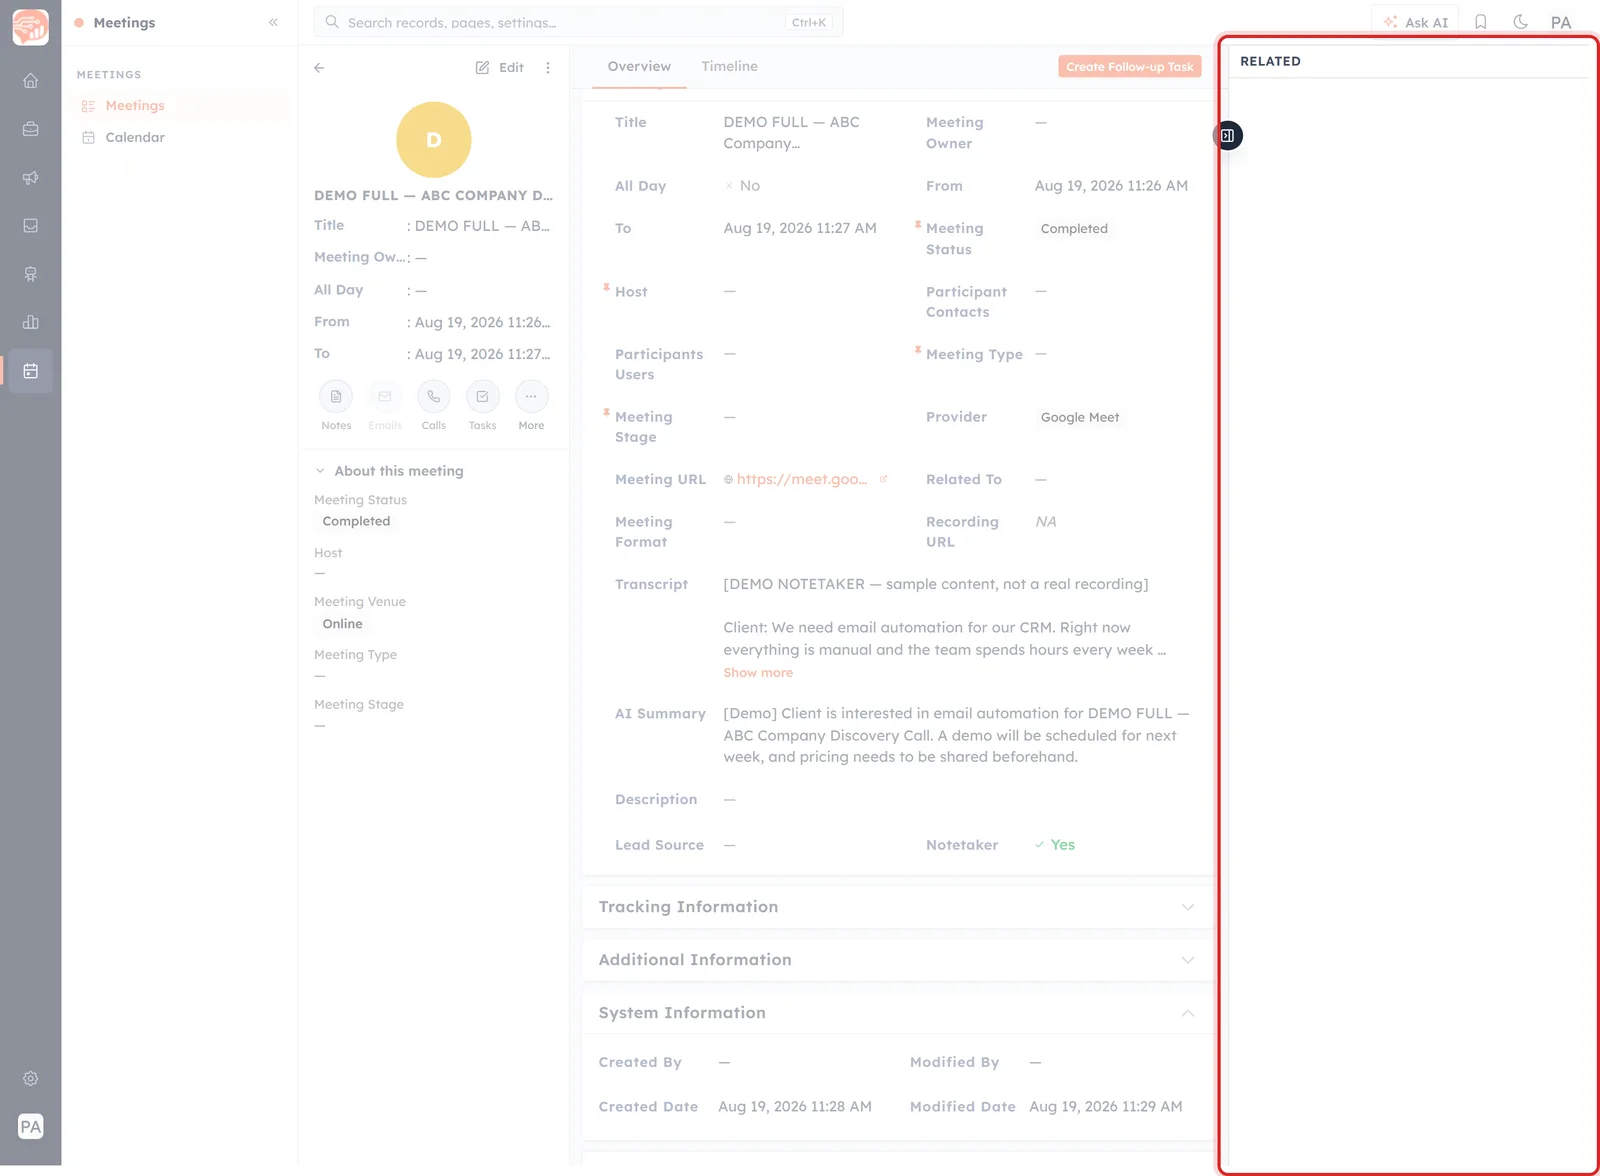Screen dimensions: 1600x1176
Task: Click the Edit button
Action: tap(499, 68)
